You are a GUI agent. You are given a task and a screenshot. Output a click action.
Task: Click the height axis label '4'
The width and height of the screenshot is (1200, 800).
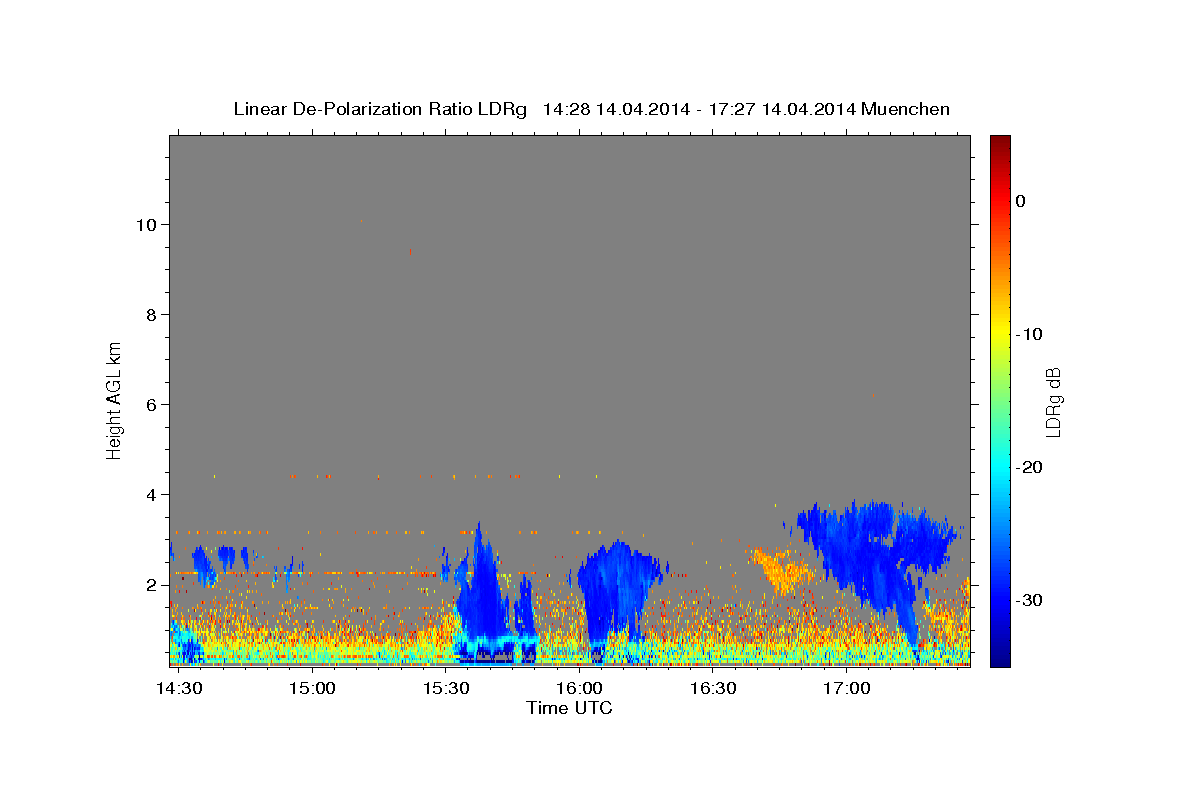(x=150, y=495)
